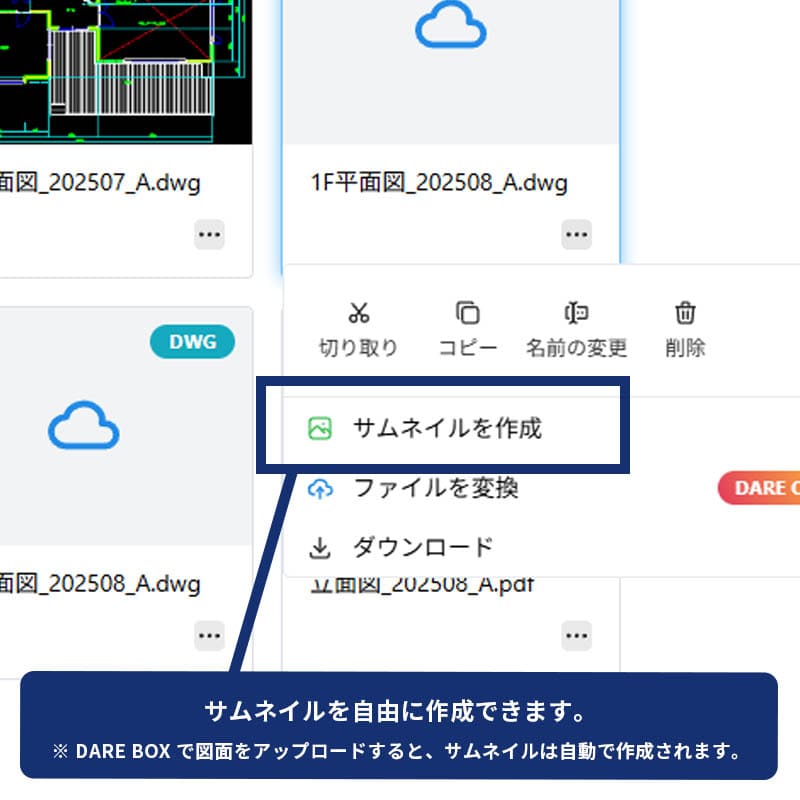Click the green thumbnail image icon
Viewport: 800px width, 800px height.
(x=320, y=429)
